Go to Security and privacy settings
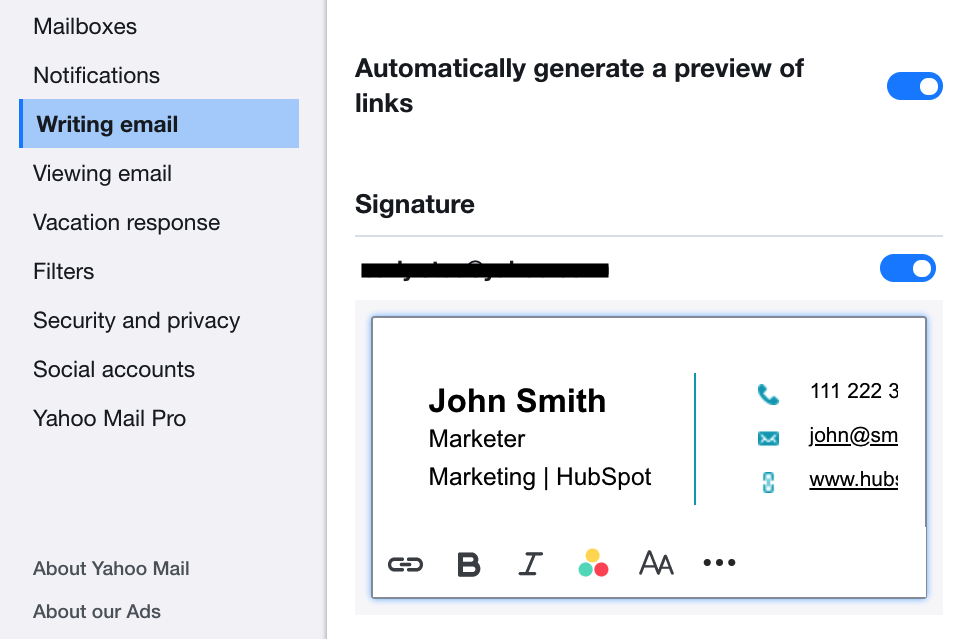The width and height of the screenshot is (967, 639). tap(136, 320)
